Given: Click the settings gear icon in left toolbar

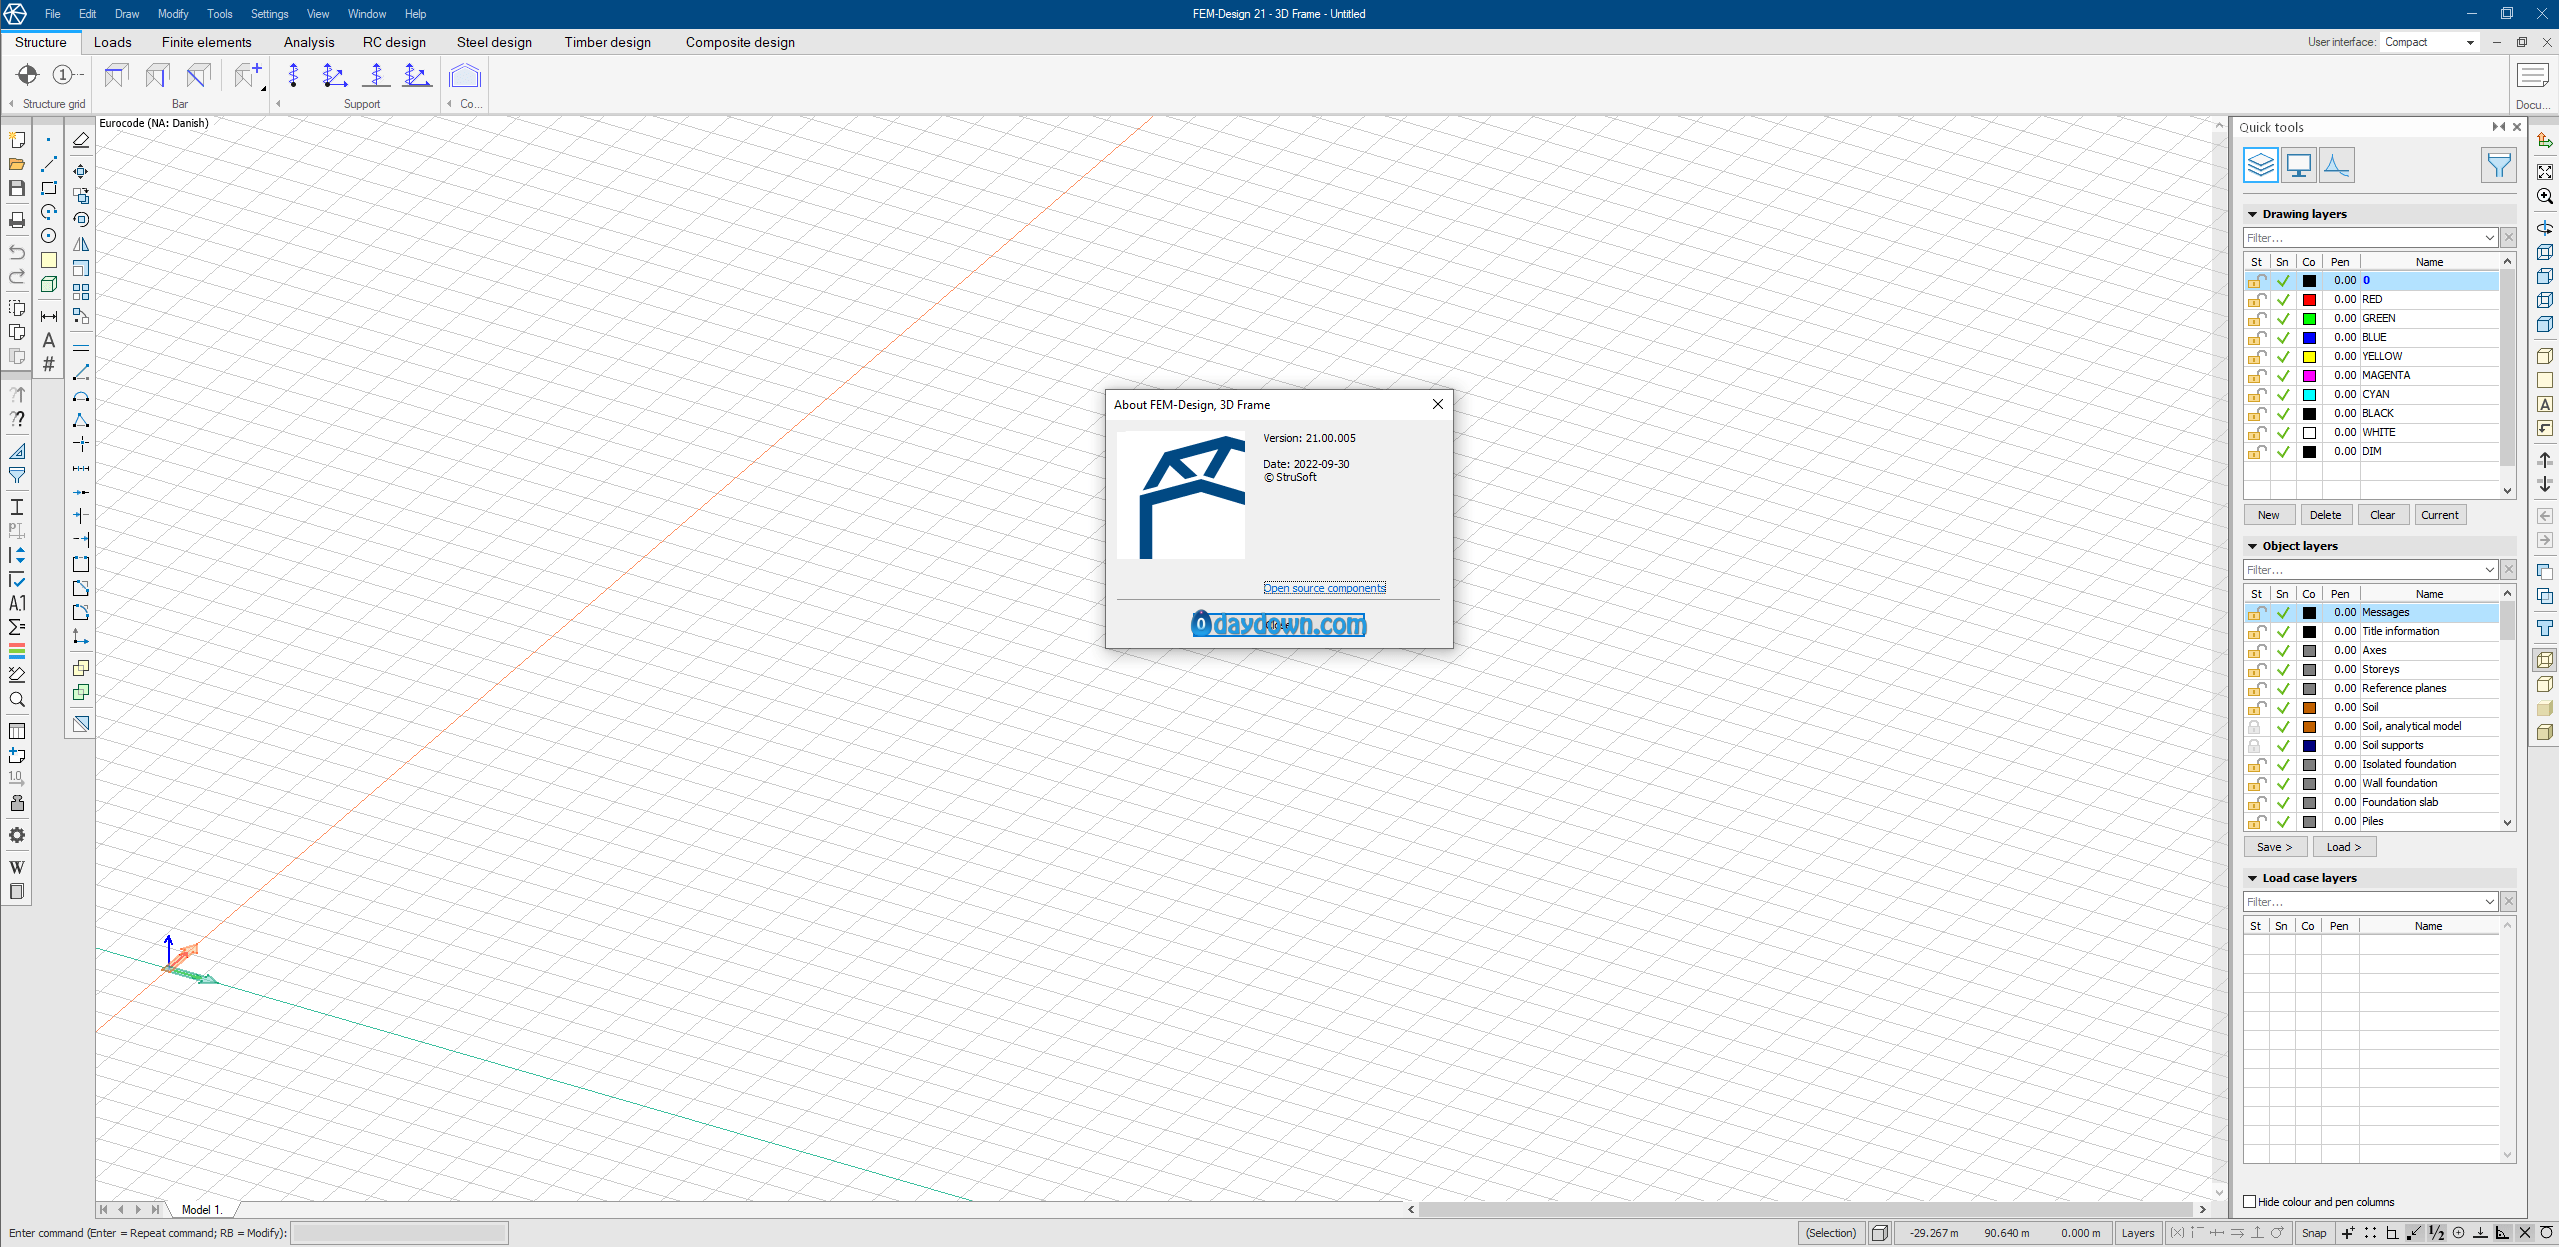Looking at the screenshot, I should pos(17,835).
